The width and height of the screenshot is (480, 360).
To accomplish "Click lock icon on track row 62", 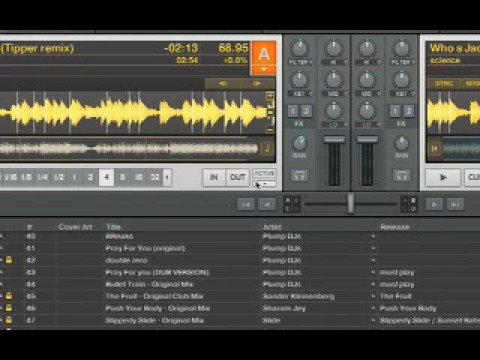I will (x=9, y=260).
